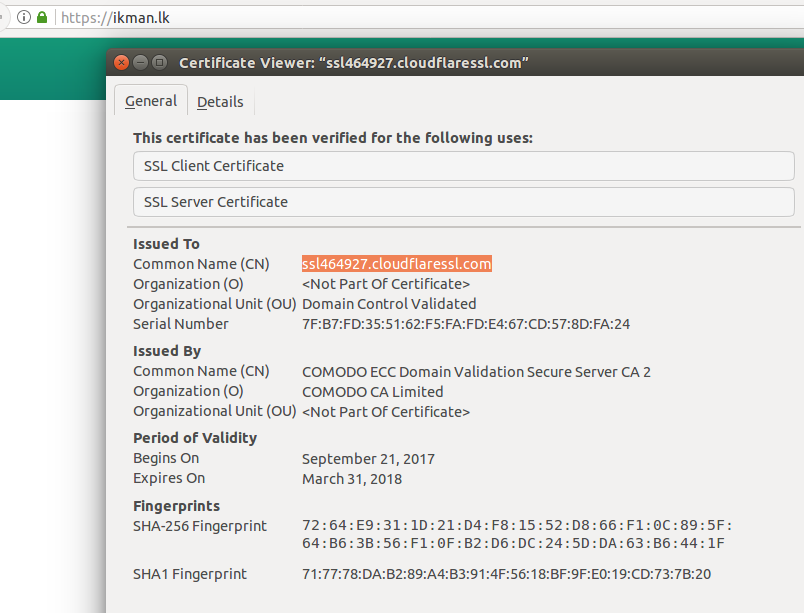Click the SHA1 fingerprint value 71:77:78:DA
The image size is (804, 613).
tap(507, 574)
